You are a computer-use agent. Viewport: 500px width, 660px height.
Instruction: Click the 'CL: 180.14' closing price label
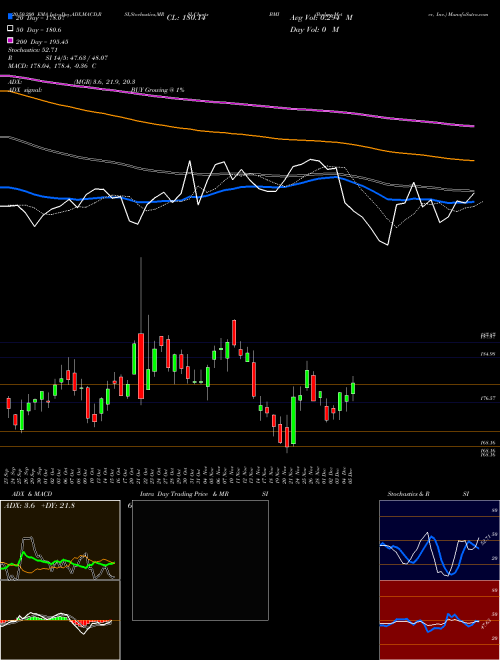coord(188,18)
